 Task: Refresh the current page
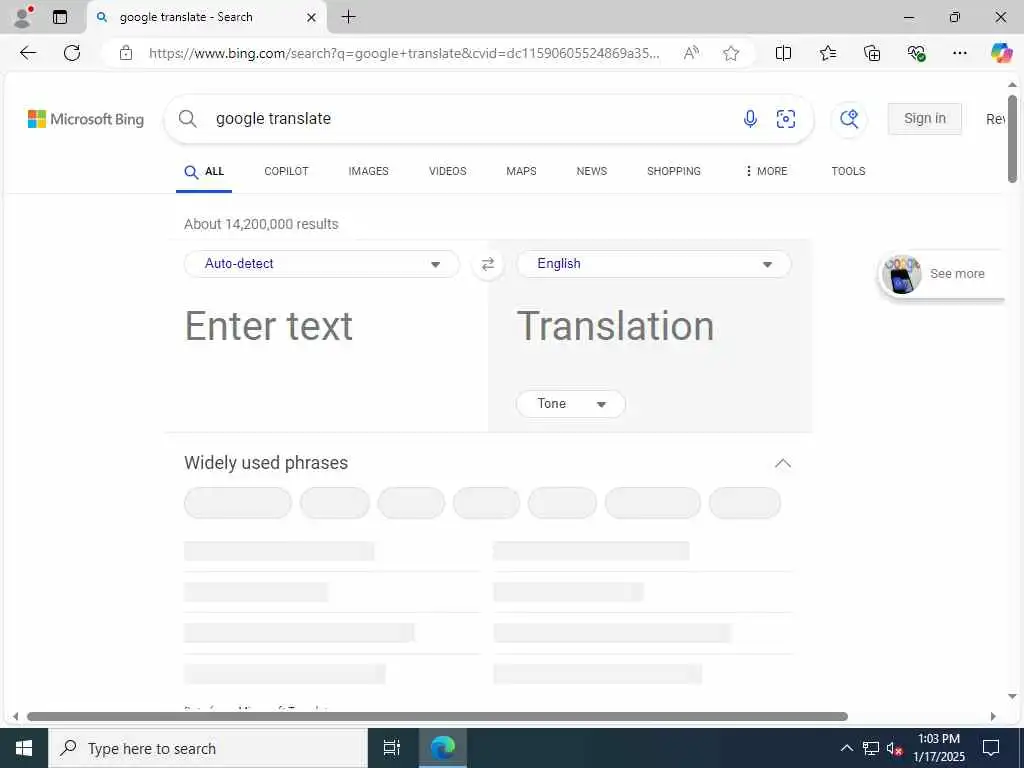pyautogui.click(x=72, y=53)
